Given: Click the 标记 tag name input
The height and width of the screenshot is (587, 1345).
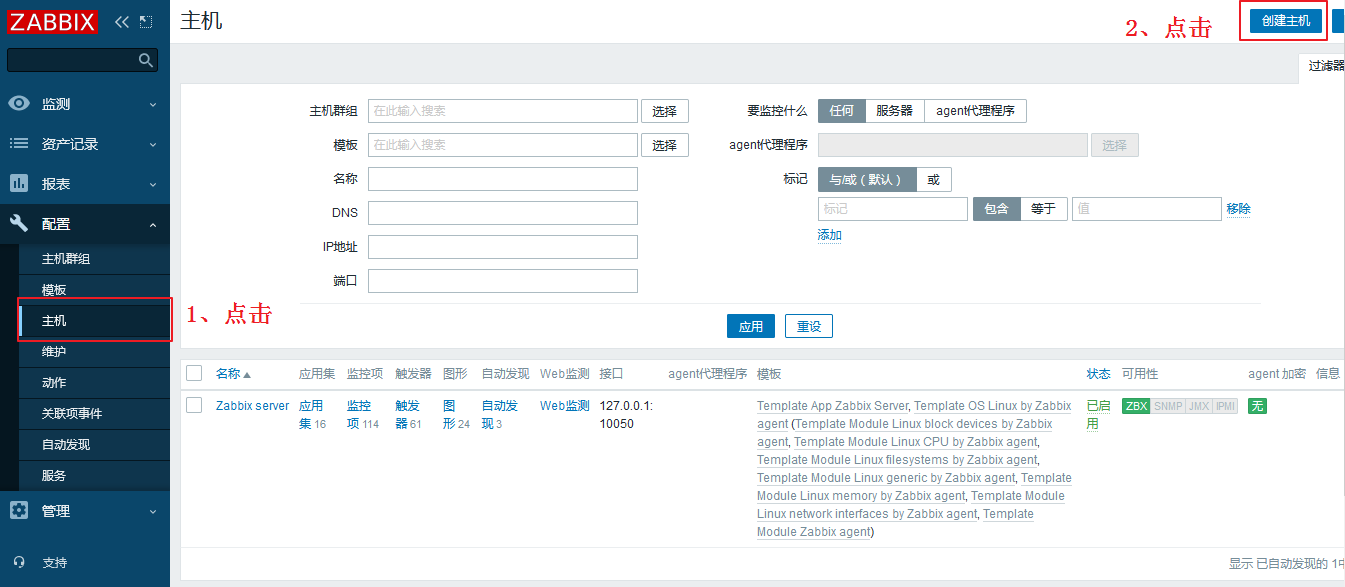Looking at the screenshot, I should click(893, 209).
